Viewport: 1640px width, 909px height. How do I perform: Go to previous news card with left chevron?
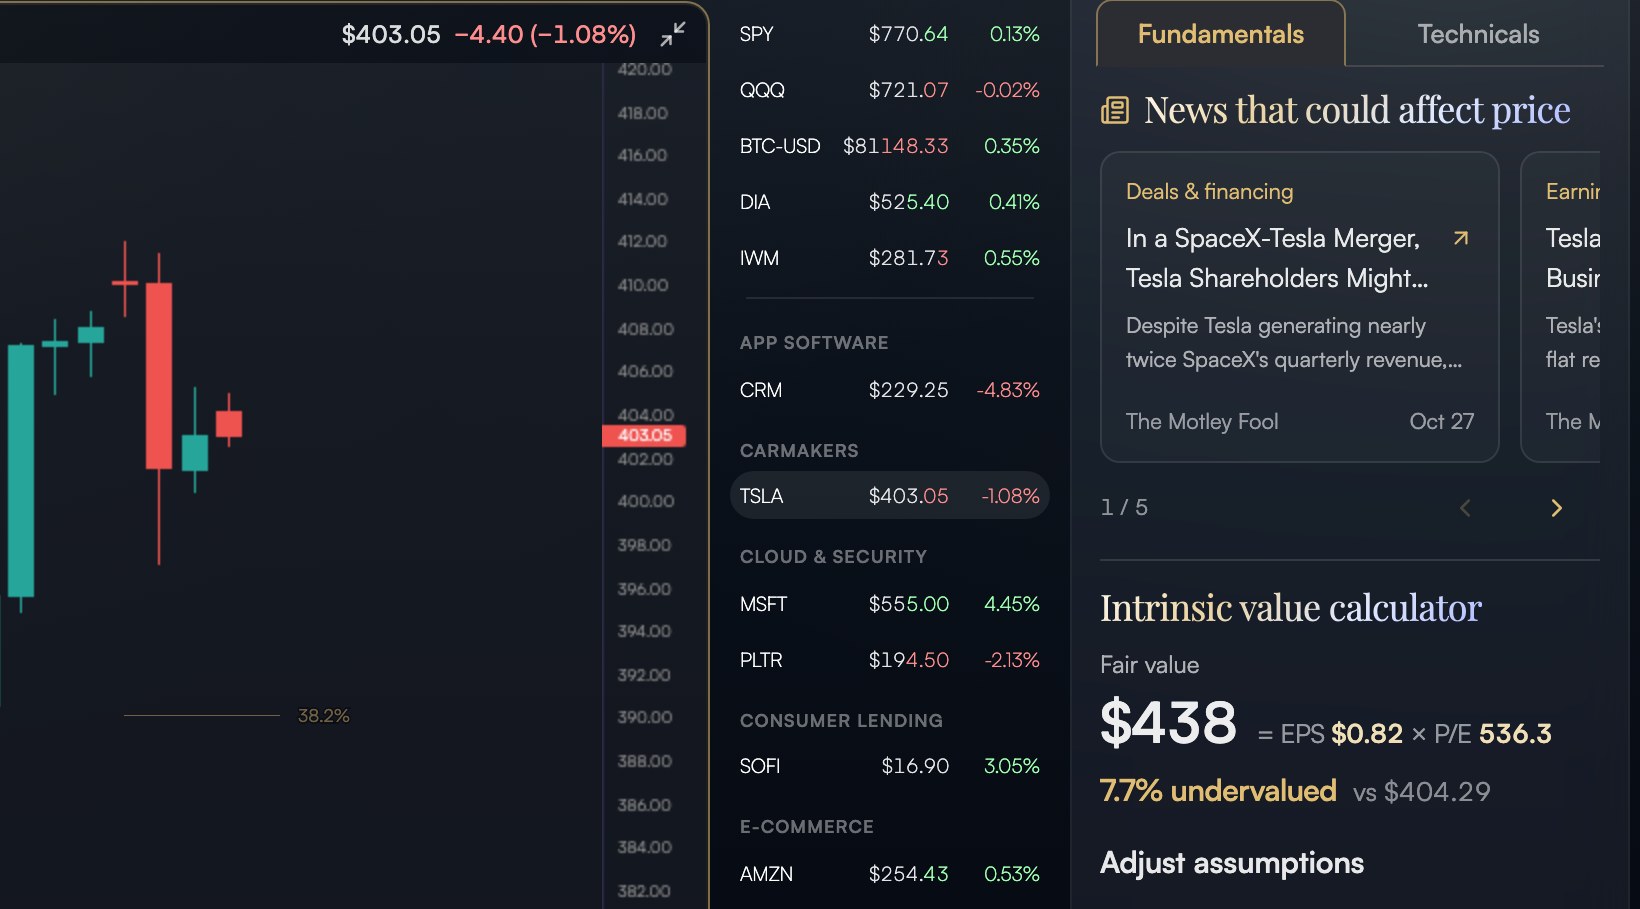point(1465,508)
